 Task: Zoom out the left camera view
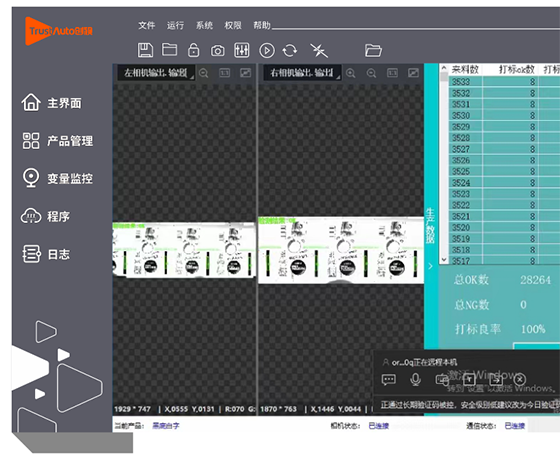coord(204,73)
